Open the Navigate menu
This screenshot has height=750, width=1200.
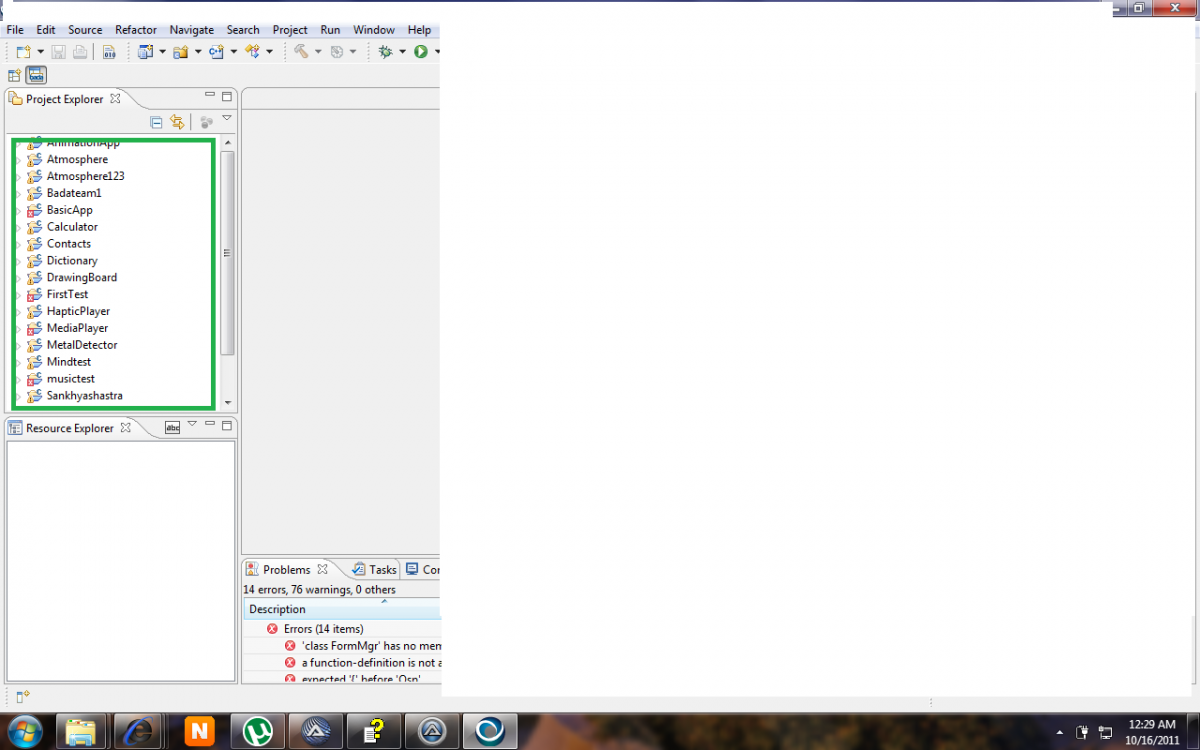point(192,30)
